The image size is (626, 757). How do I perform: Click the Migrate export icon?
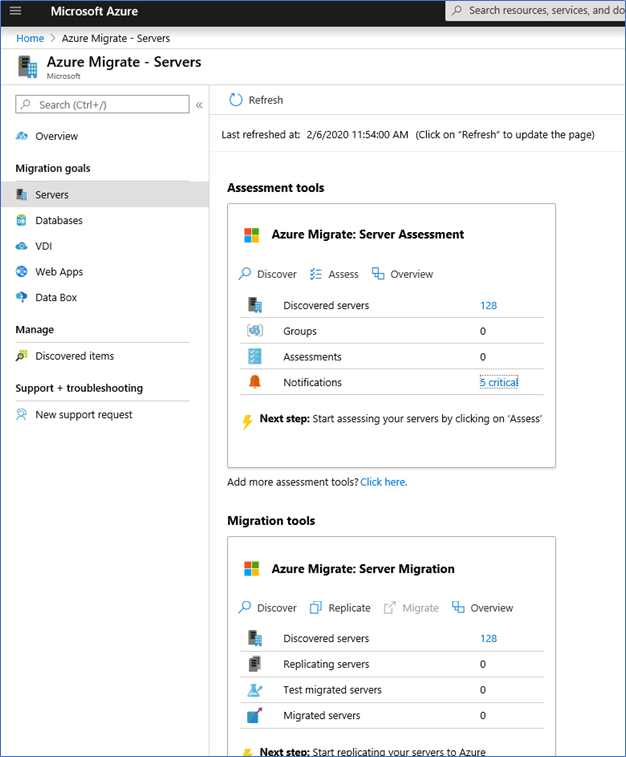coord(390,607)
